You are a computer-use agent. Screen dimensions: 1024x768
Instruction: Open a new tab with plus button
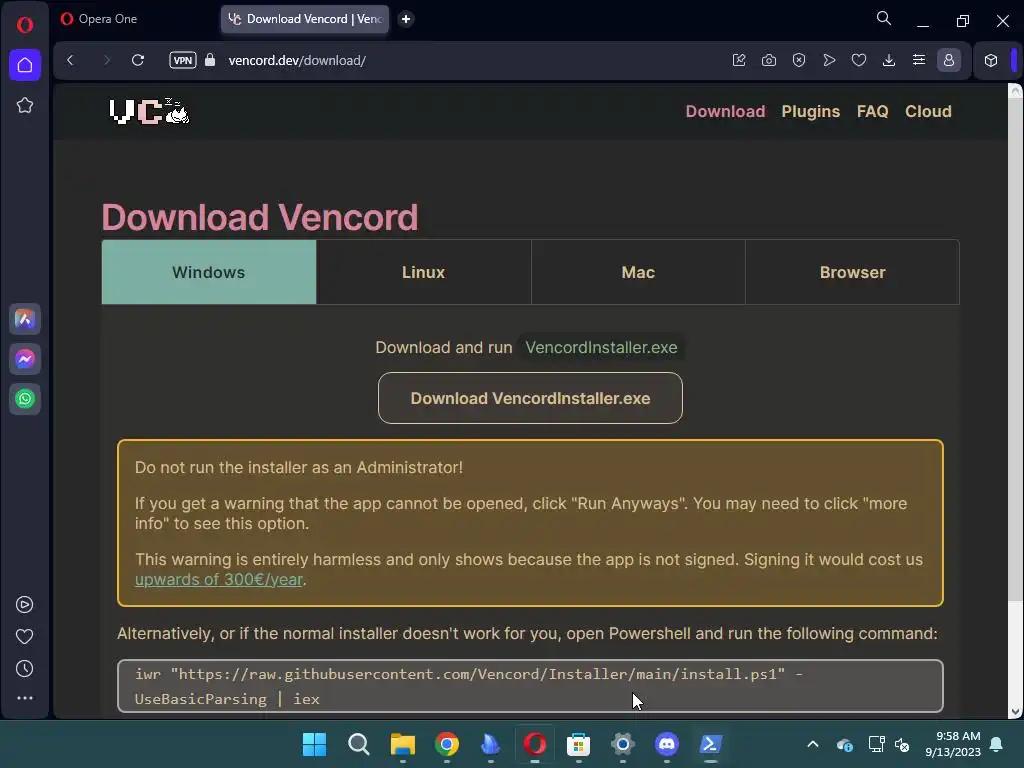(406, 19)
